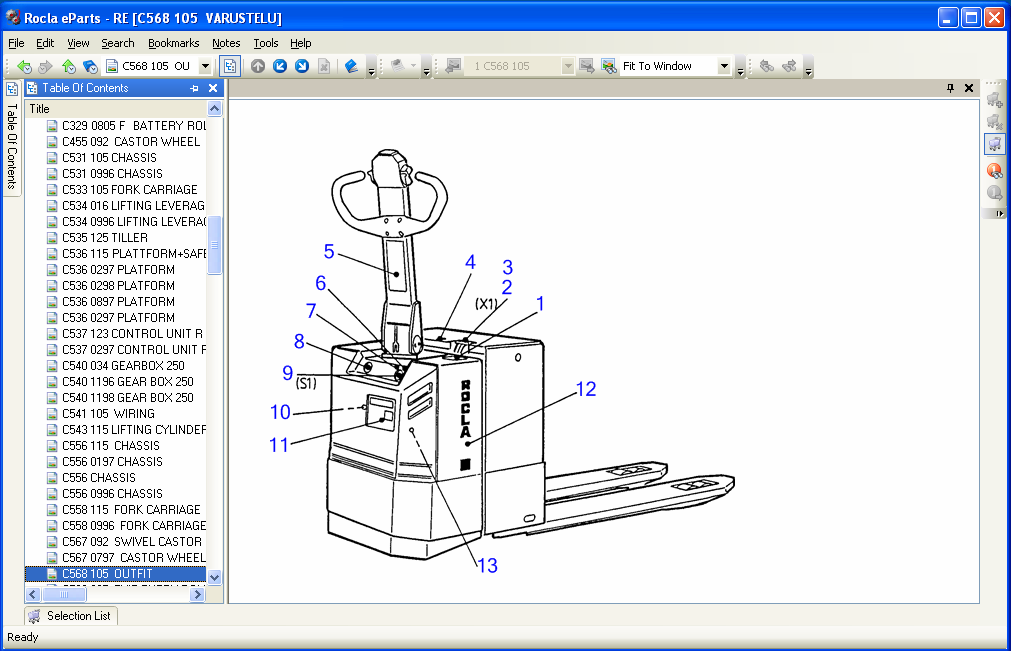Open the Search menu
The width and height of the screenshot is (1011, 651).
[x=117, y=43]
